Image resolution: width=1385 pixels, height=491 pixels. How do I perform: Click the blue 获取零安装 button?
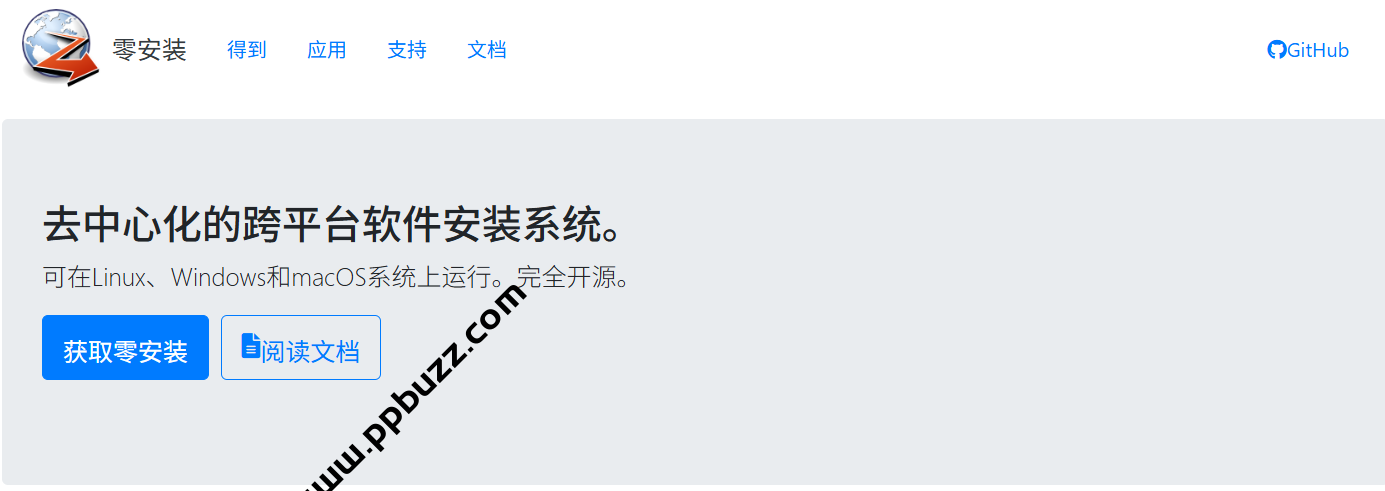pos(125,348)
